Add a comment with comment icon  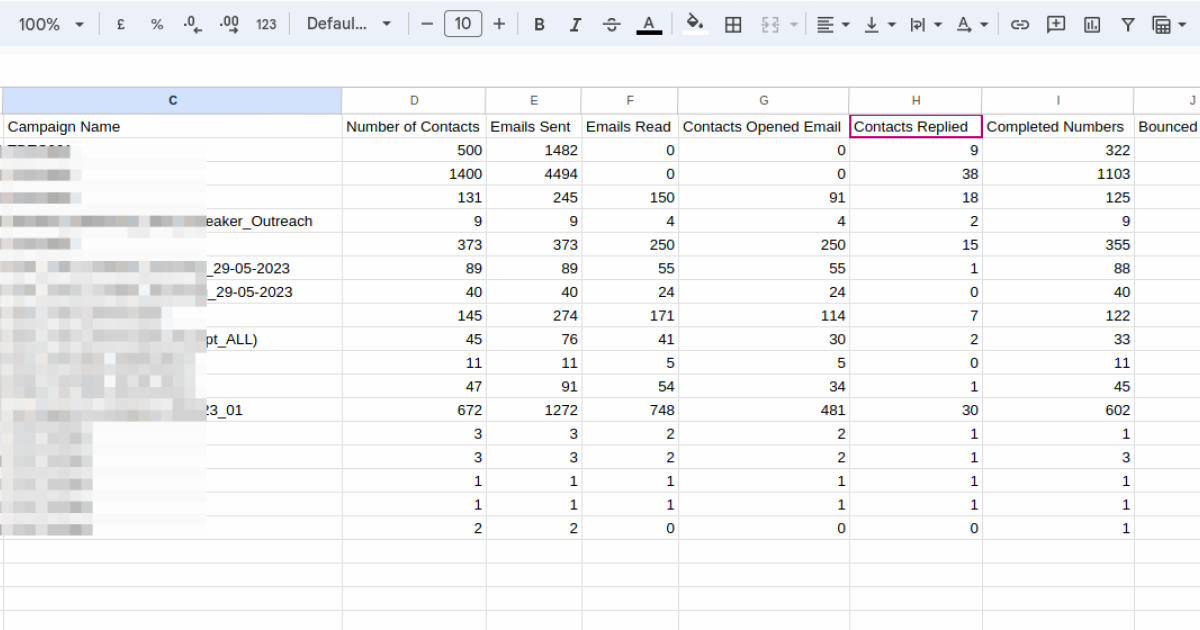pos(1056,24)
